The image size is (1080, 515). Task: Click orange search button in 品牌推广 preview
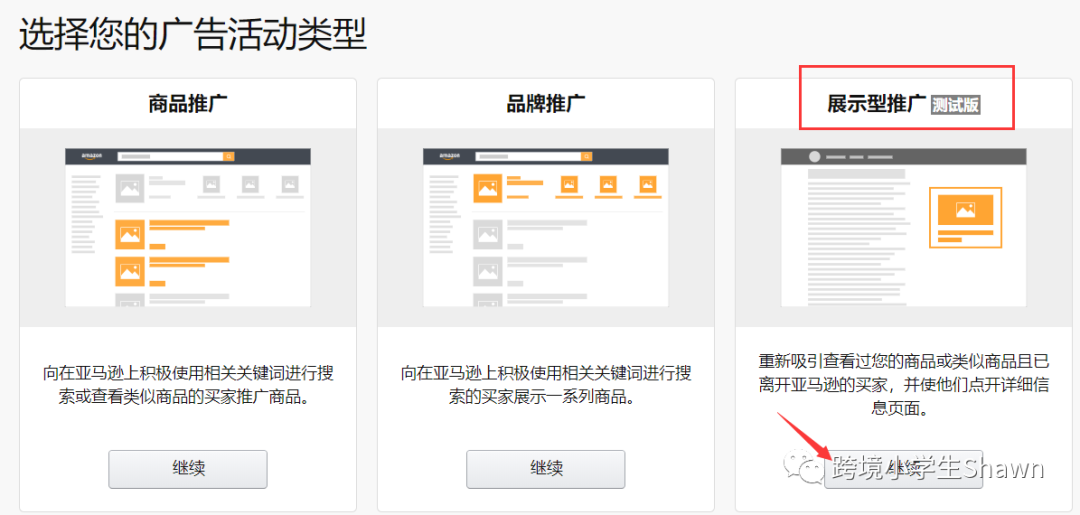tap(587, 157)
